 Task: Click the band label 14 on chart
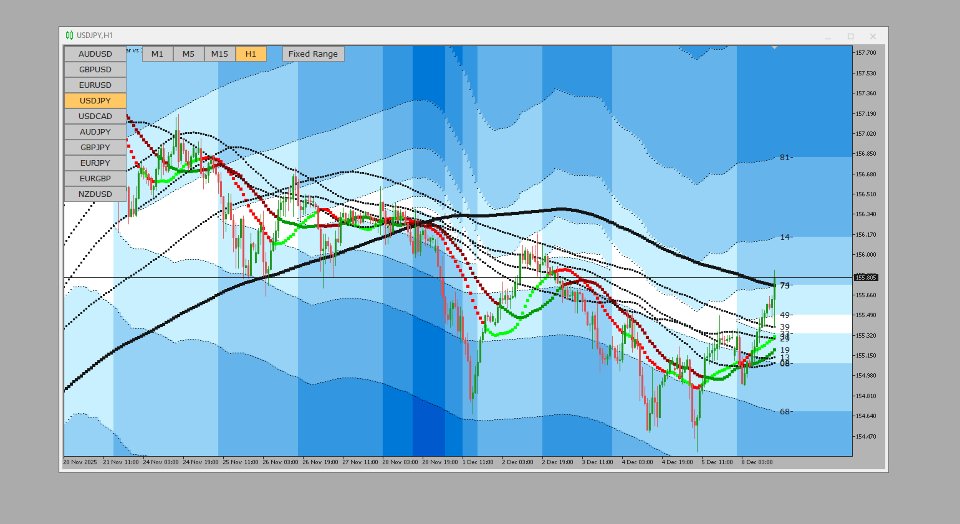(785, 238)
